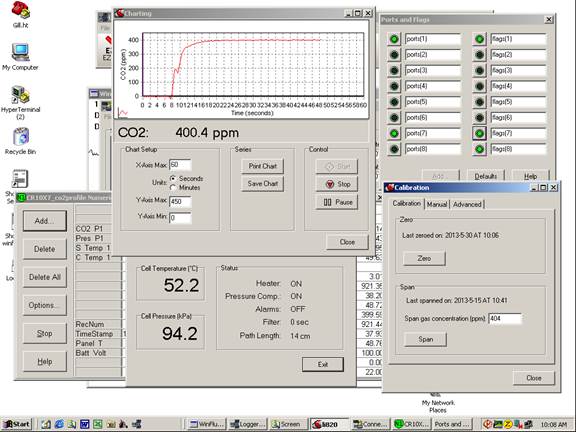Click Save Chart button

[x=262, y=184]
